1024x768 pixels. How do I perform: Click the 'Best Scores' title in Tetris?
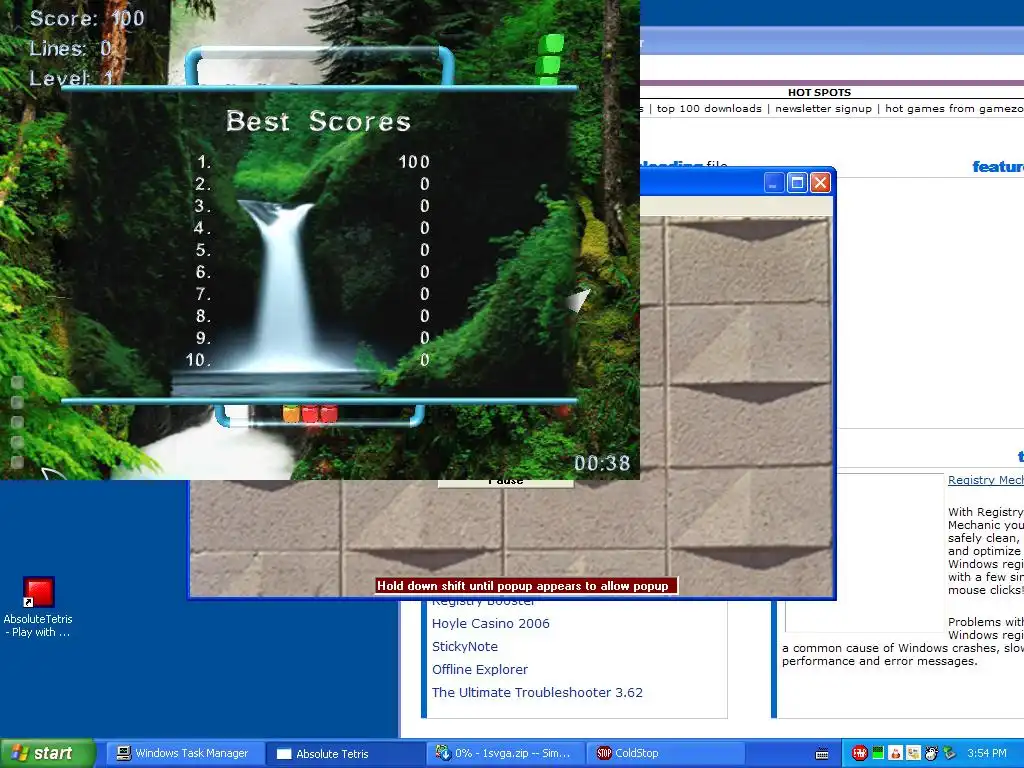coord(318,121)
